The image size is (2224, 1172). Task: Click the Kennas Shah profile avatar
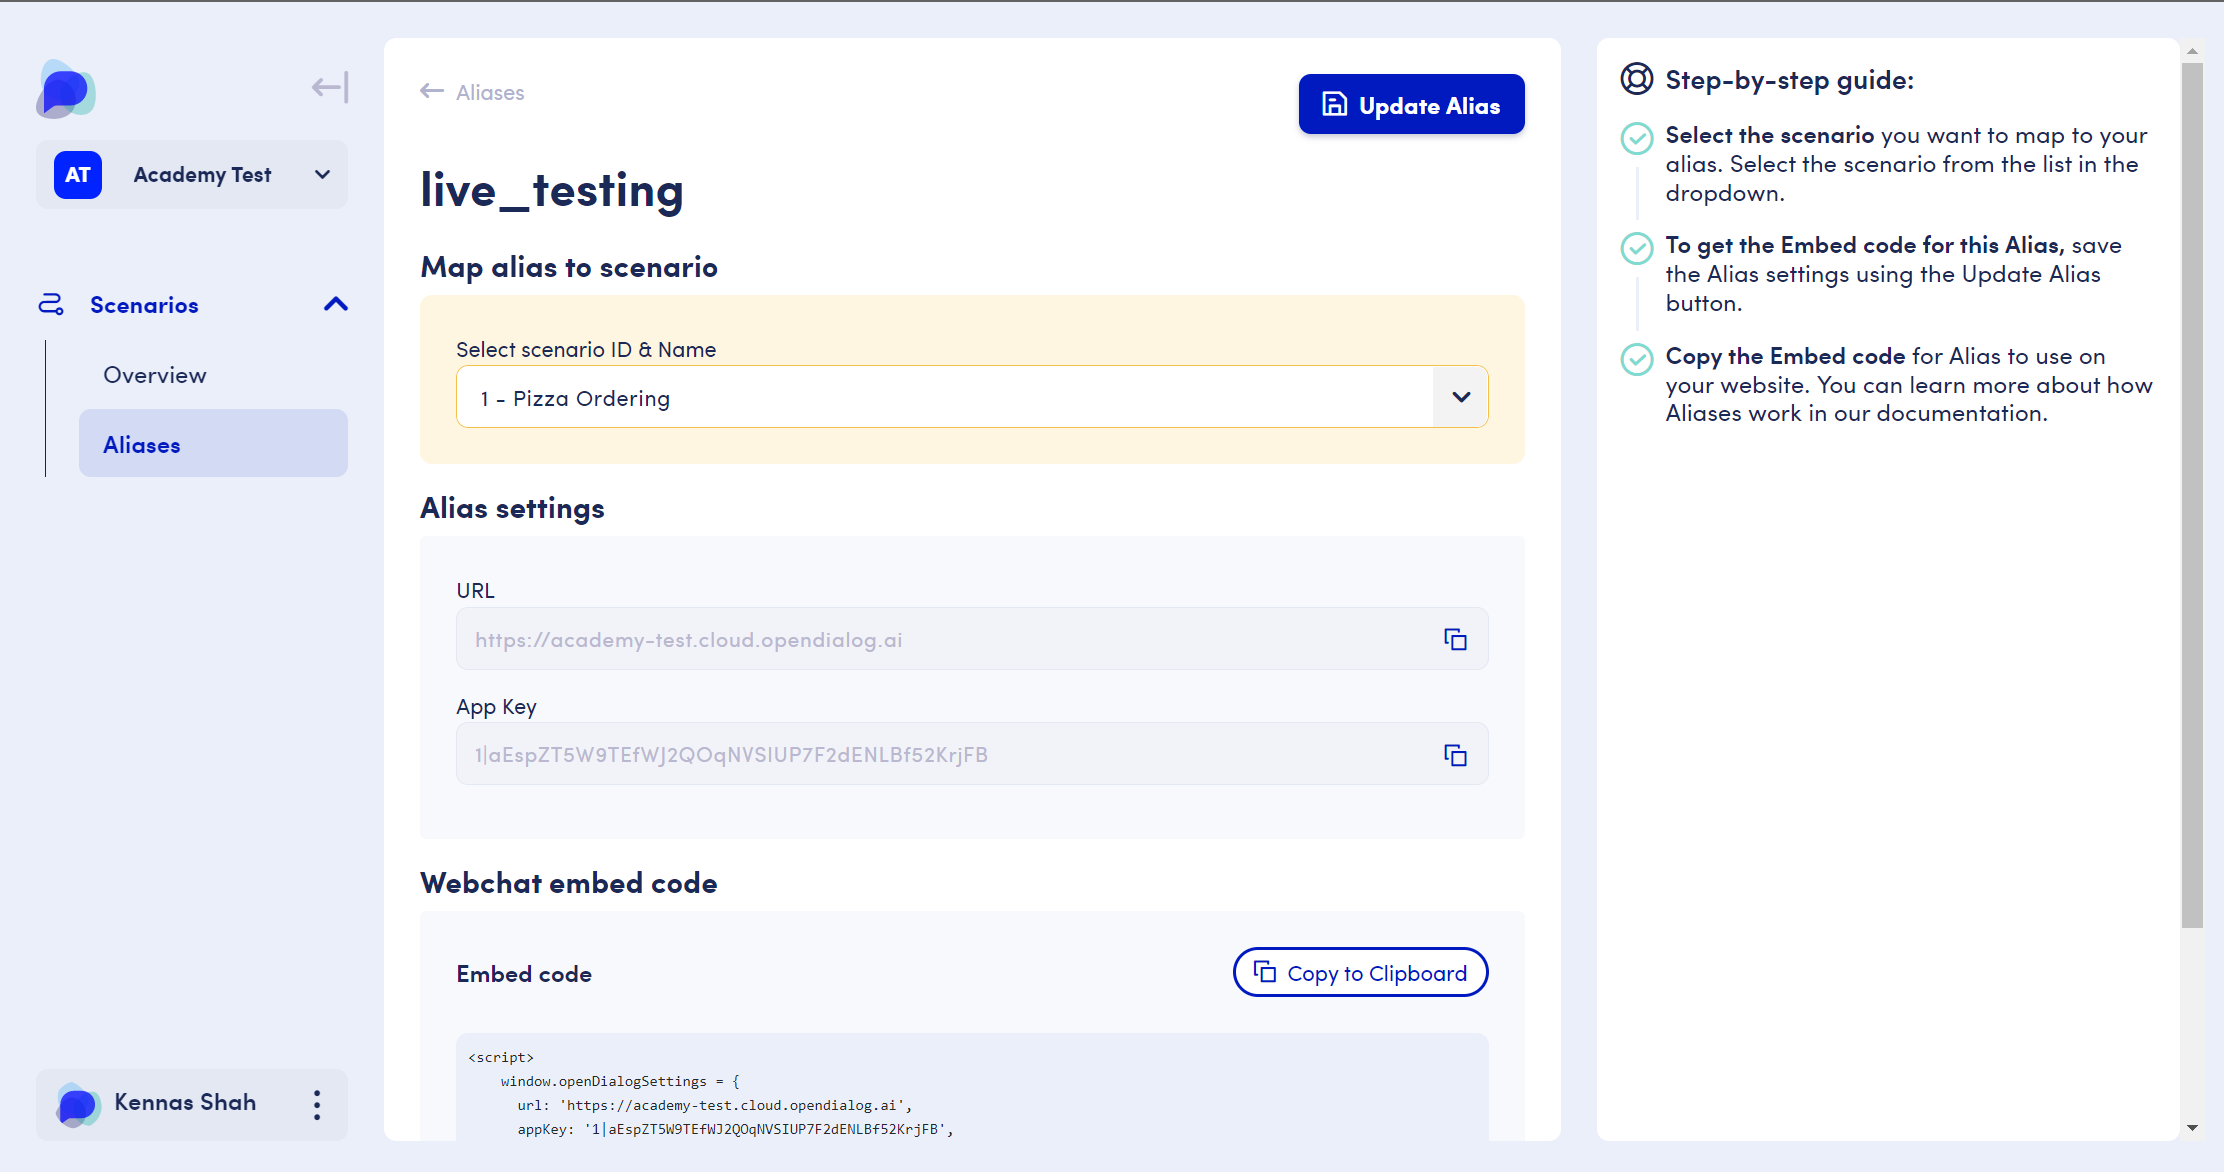coord(77,1105)
